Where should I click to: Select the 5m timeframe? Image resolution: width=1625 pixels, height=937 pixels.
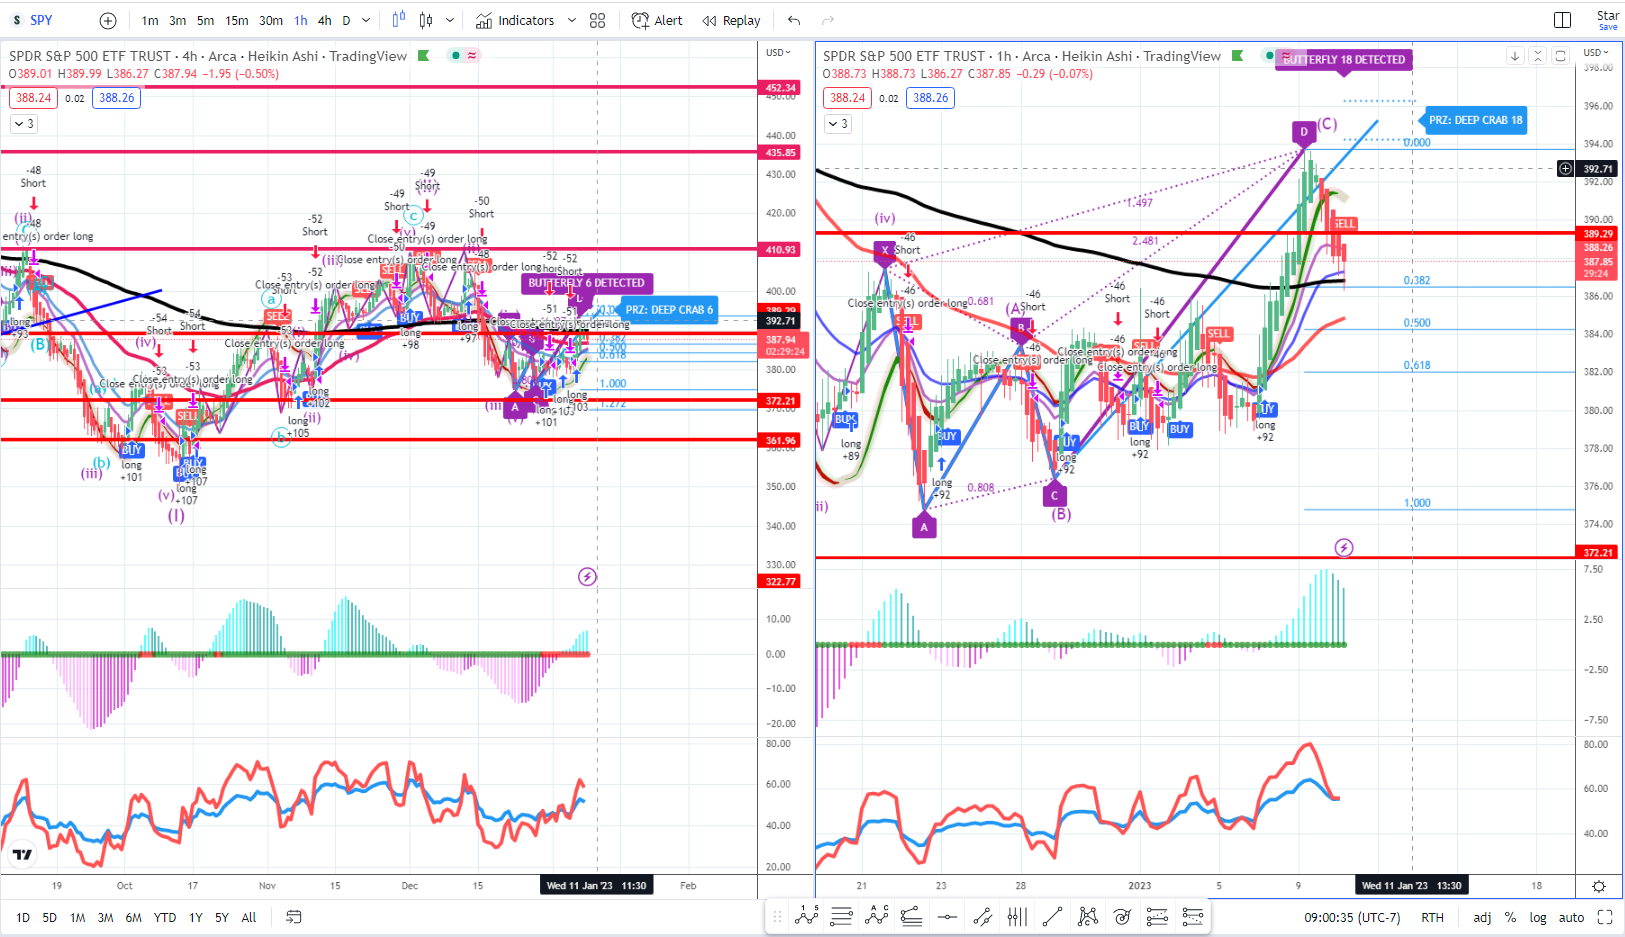tap(205, 20)
